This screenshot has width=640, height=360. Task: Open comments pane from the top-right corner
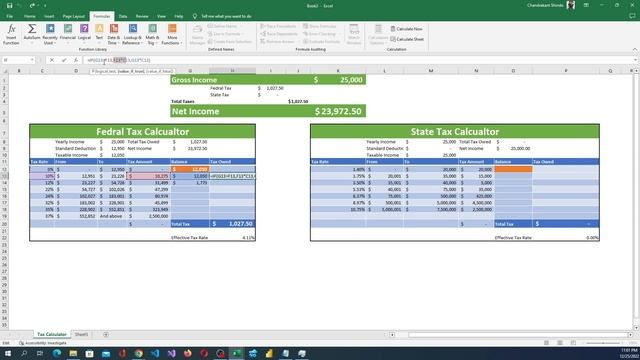coord(632,16)
